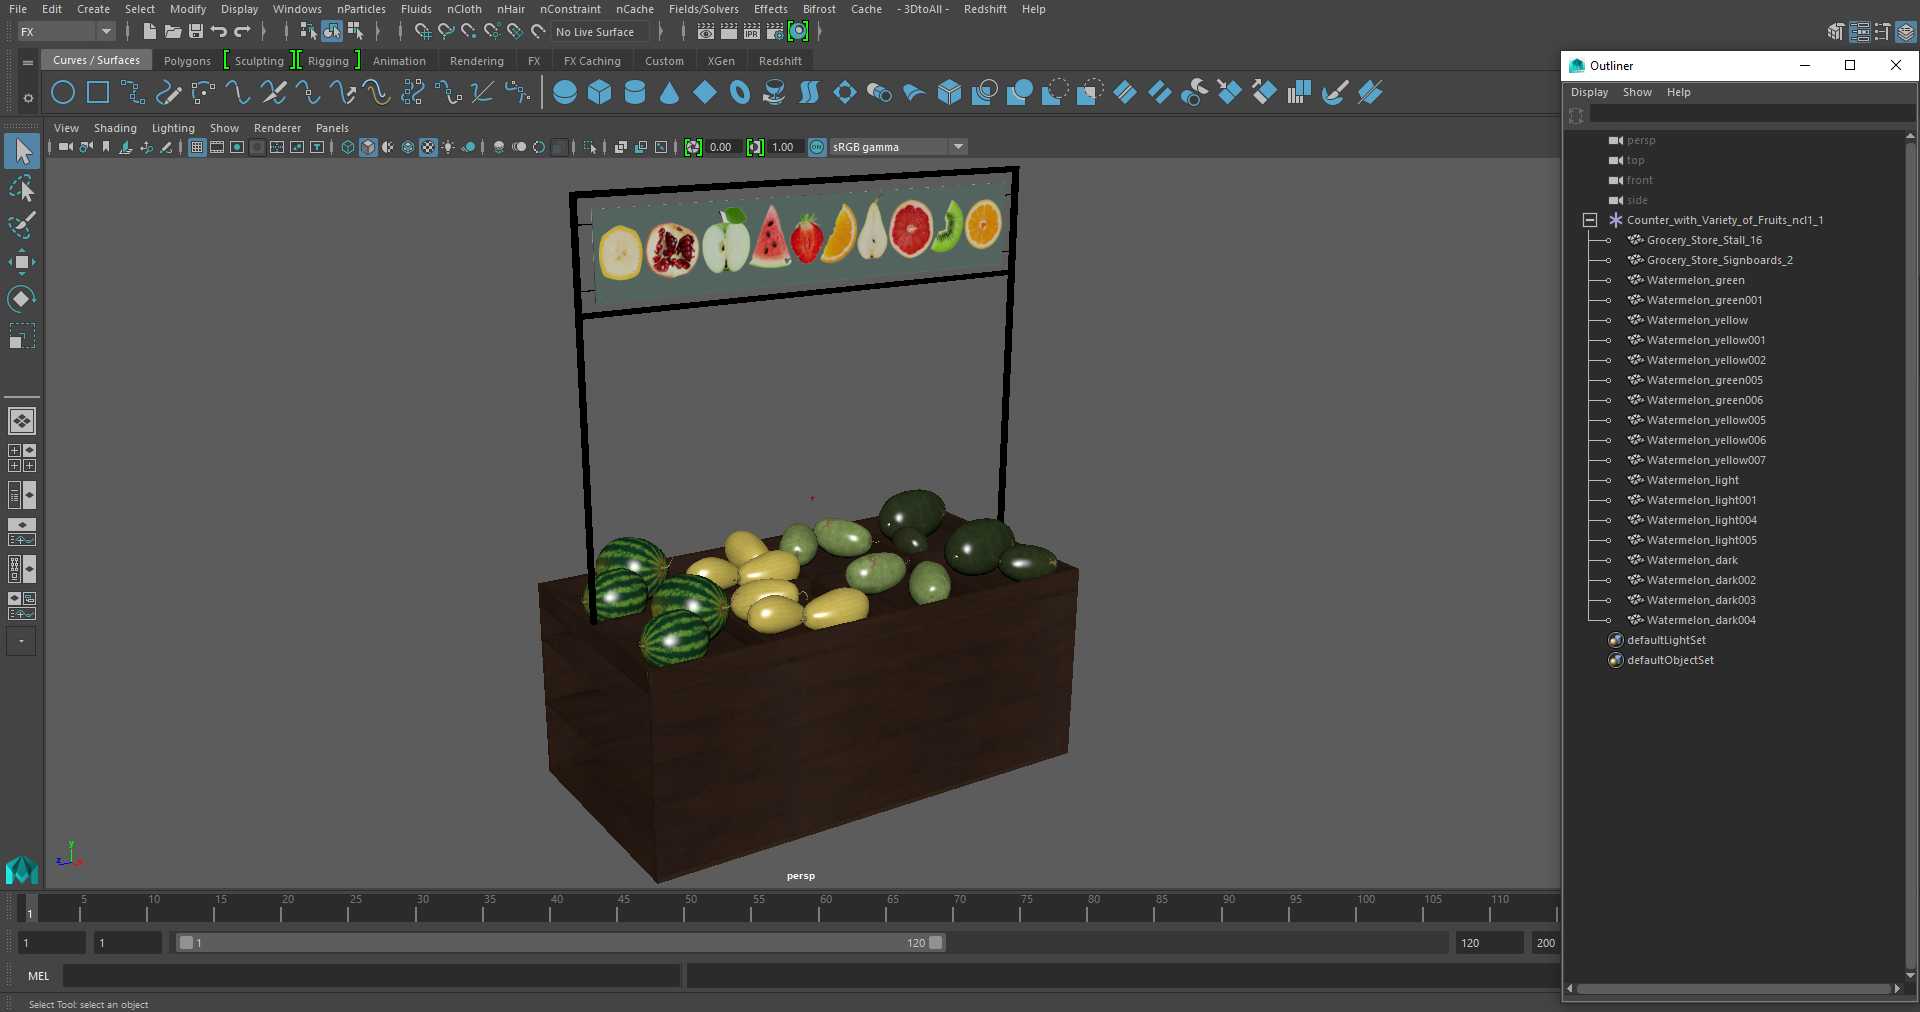The image size is (1920, 1012).
Task: Create a new scene
Action: coord(149,32)
